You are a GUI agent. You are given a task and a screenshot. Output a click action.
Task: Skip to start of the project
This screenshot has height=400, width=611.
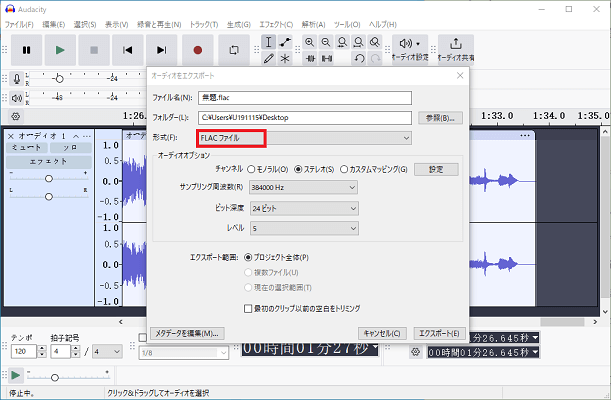coord(128,50)
